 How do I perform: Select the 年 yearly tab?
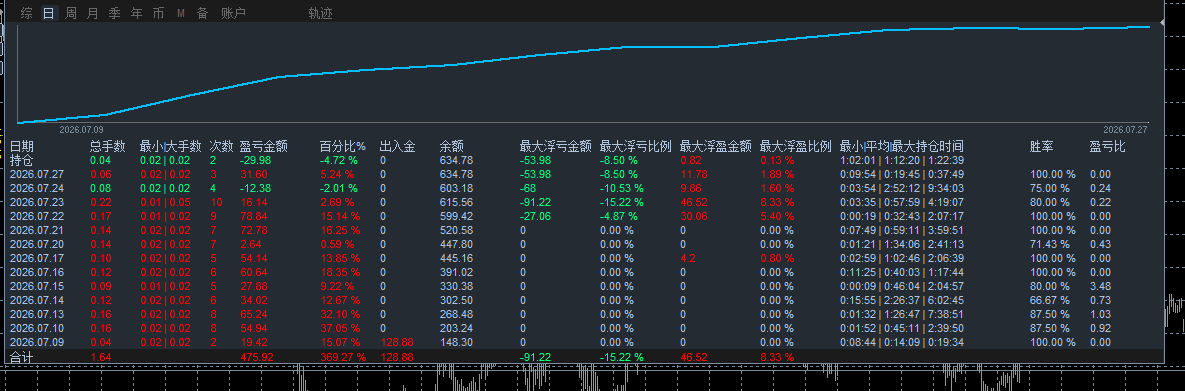136,14
